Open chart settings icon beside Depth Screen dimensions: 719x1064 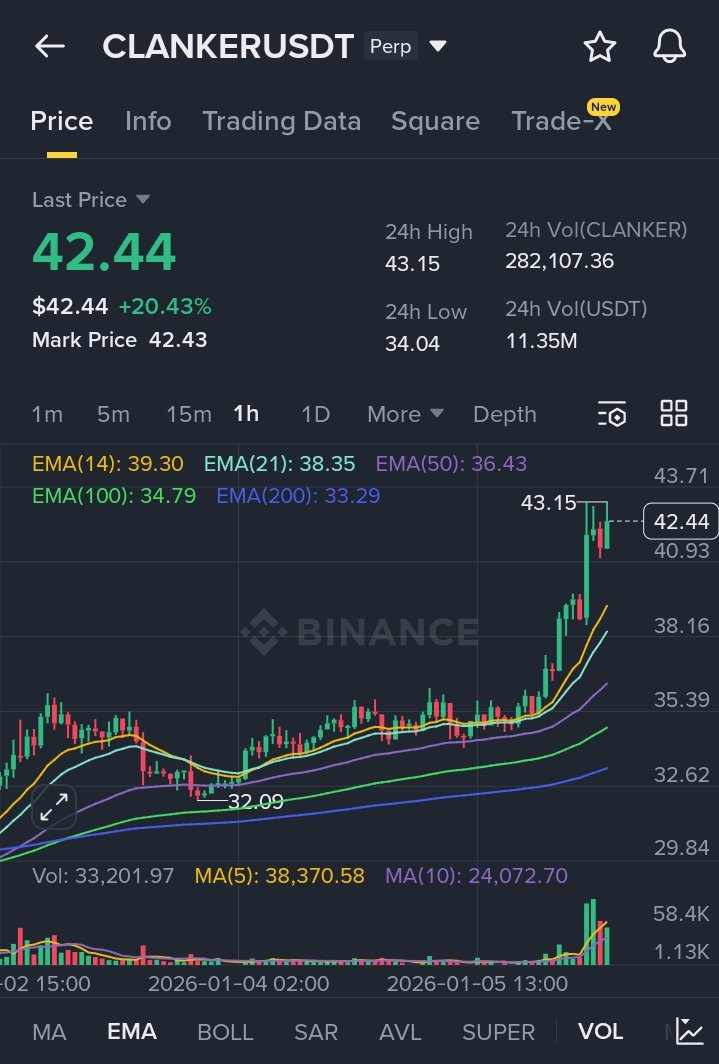(612, 413)
